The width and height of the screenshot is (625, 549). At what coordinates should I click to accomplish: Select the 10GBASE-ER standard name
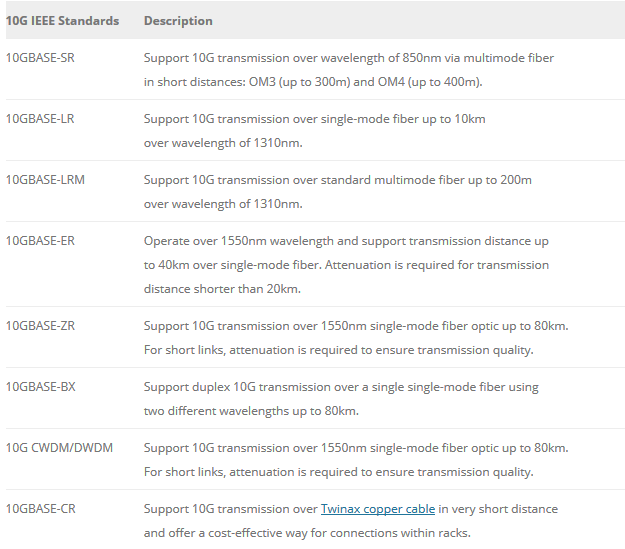pos(40,241)
